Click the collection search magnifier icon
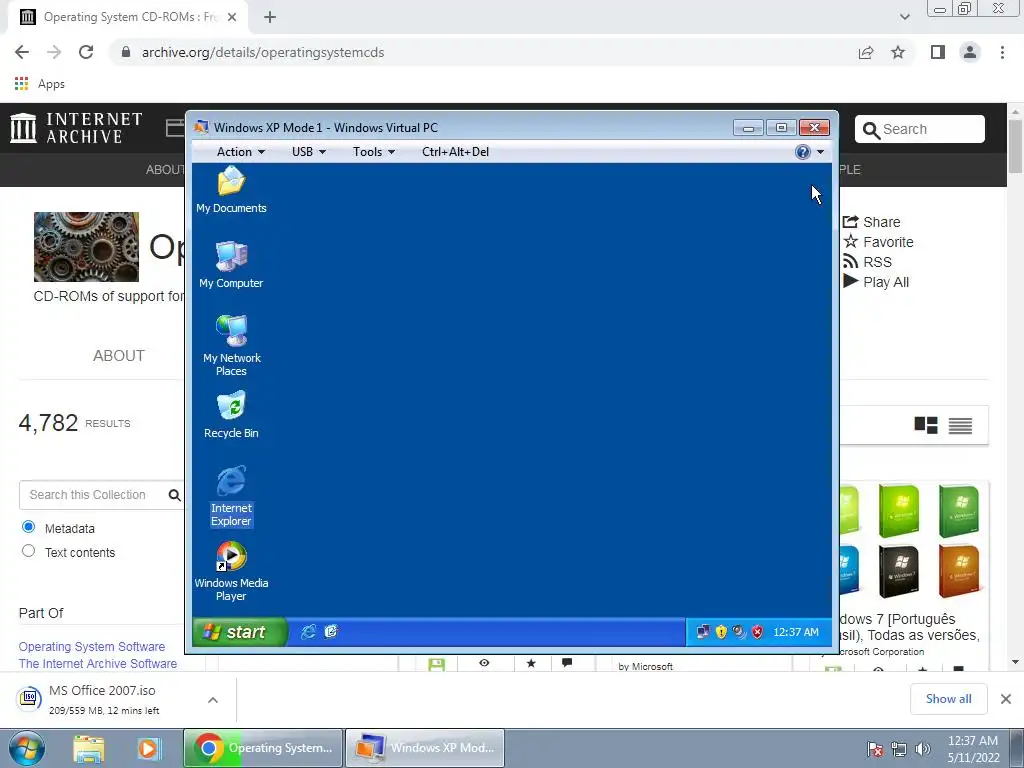 click(x=174, y=495)
